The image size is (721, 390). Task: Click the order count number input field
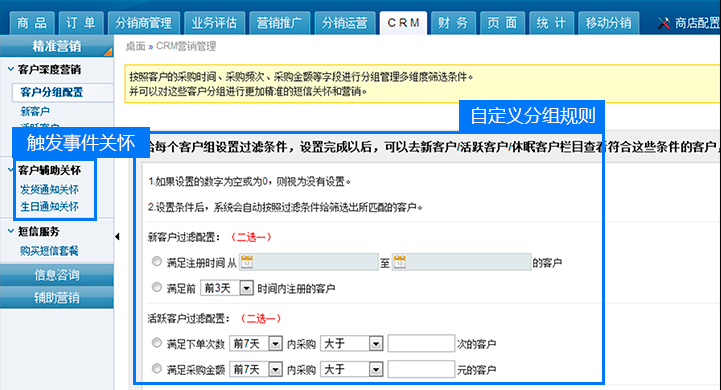coord(421,344)
